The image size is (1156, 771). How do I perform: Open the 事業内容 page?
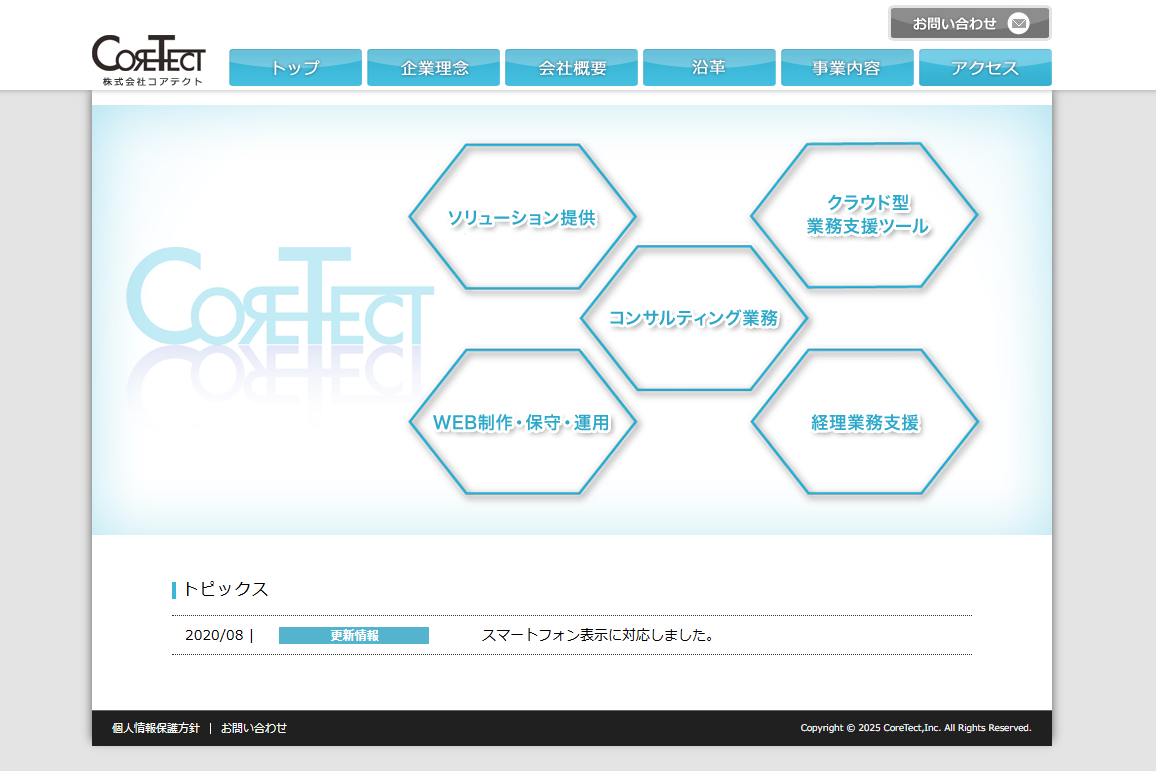tap(847, 67)
